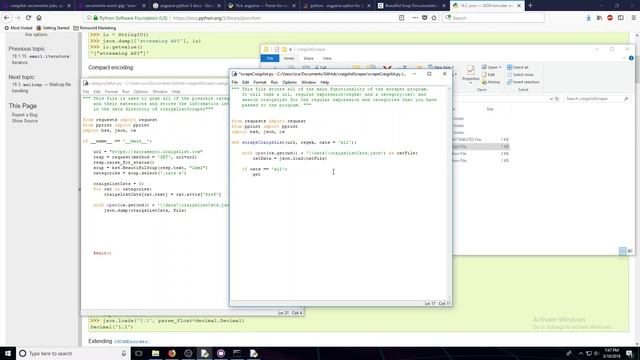Switch to the Beautiful Soup Documentation tab
Viewport: 640px width, 360px height.
(x=411, y=6)
